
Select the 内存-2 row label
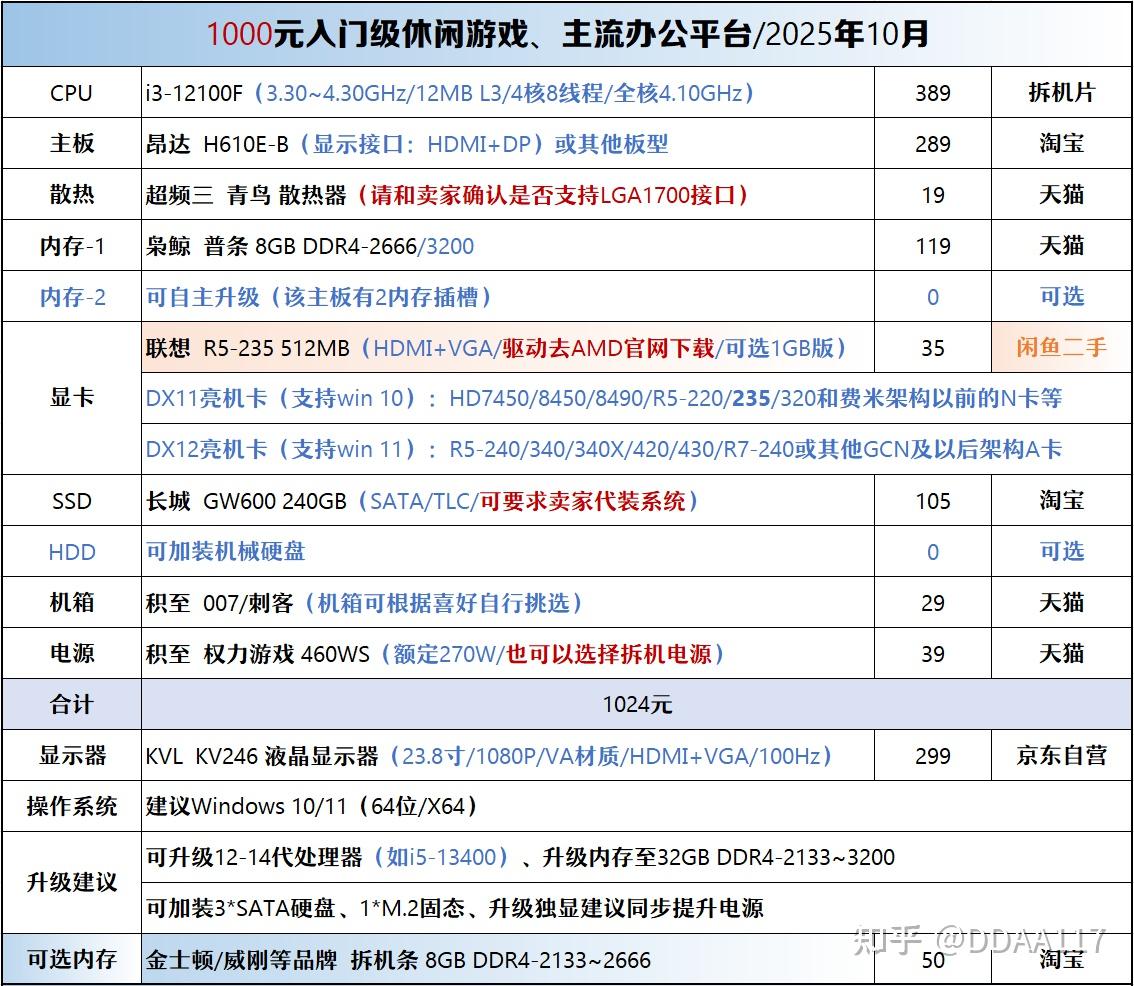pos(72,297)
